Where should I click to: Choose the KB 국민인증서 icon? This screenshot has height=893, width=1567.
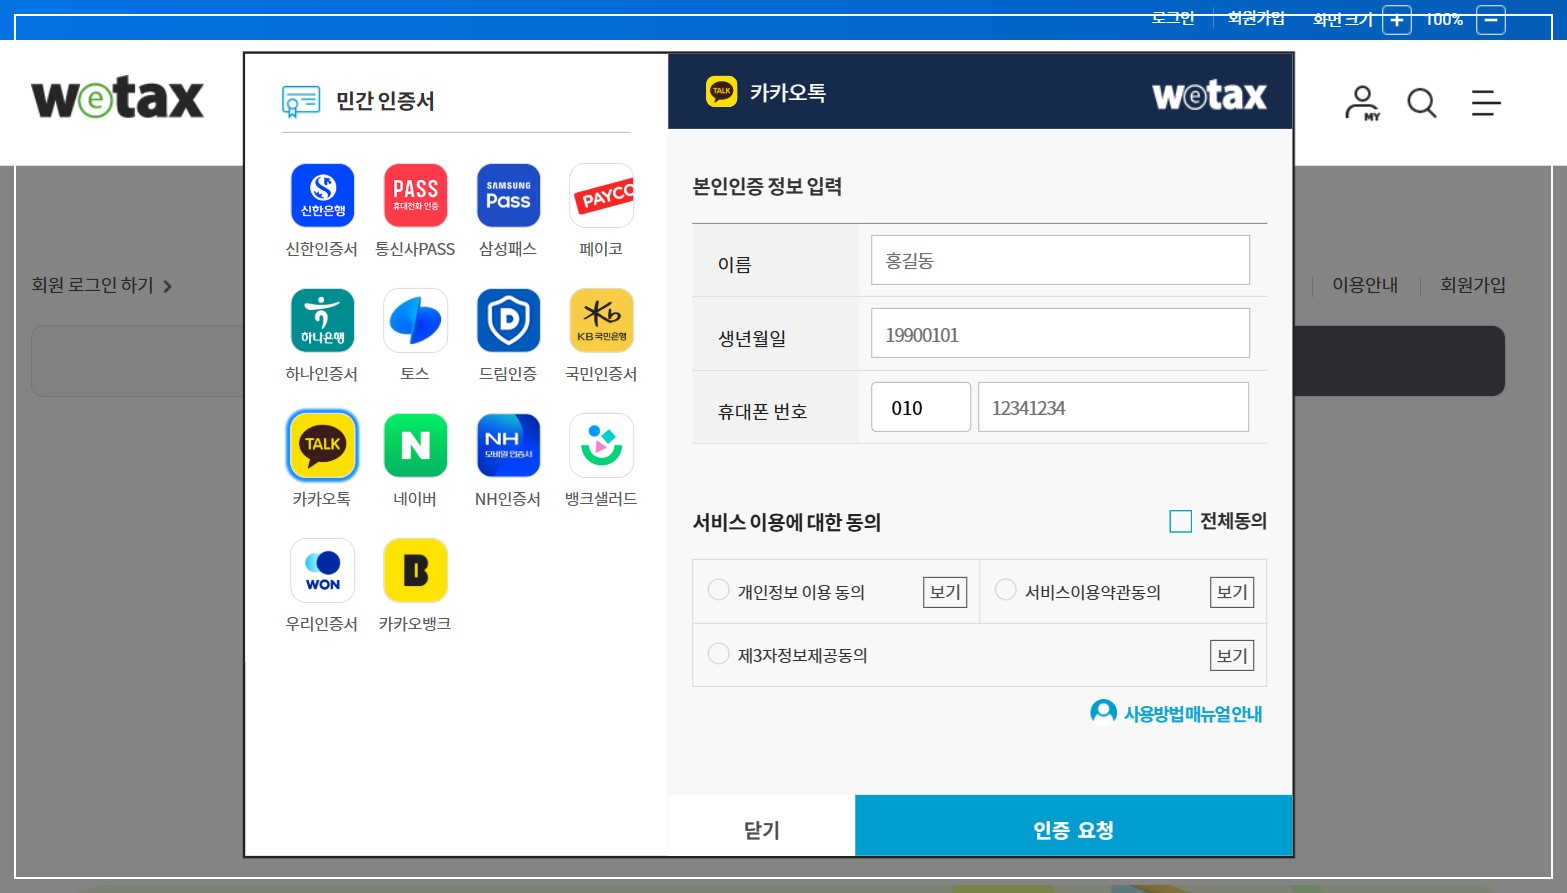pos(601,320)
